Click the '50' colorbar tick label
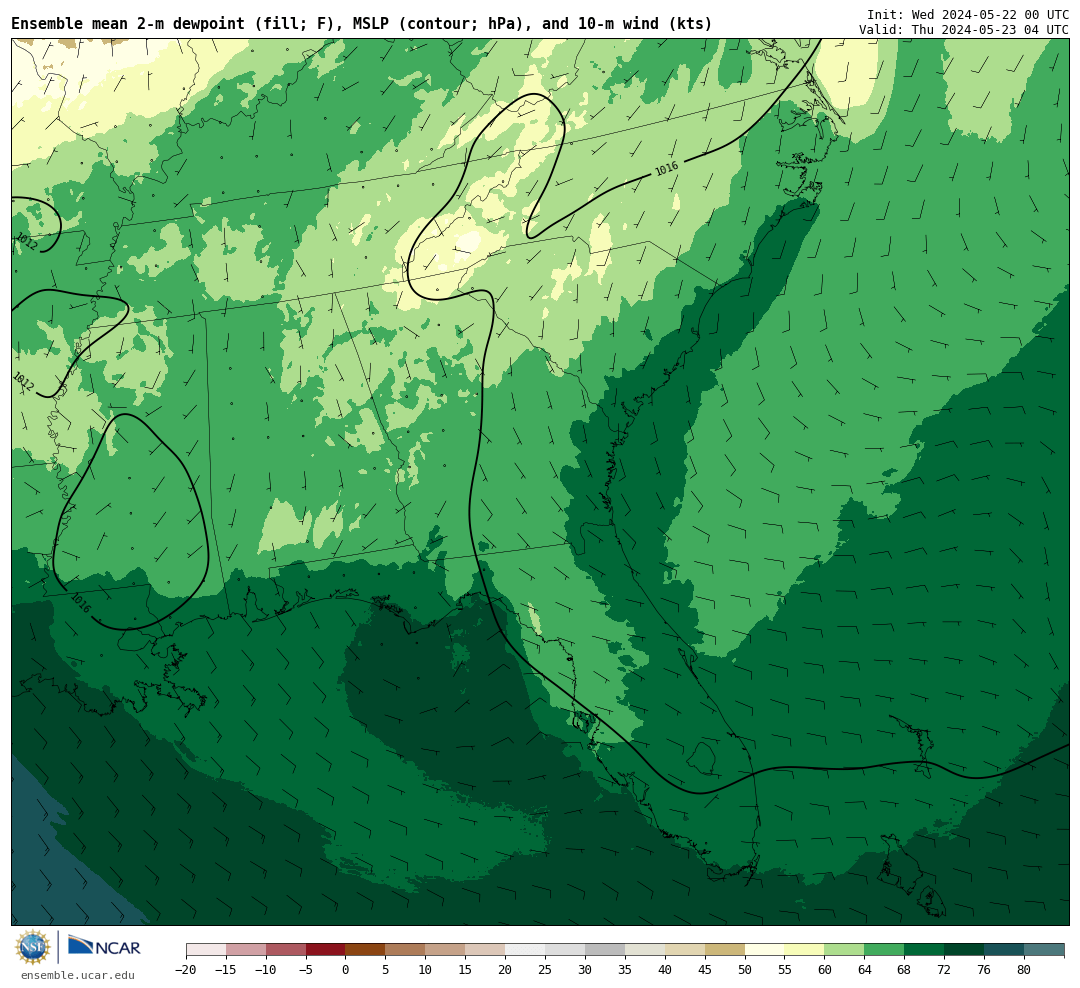1080x988 pixels. click(745, 970)
